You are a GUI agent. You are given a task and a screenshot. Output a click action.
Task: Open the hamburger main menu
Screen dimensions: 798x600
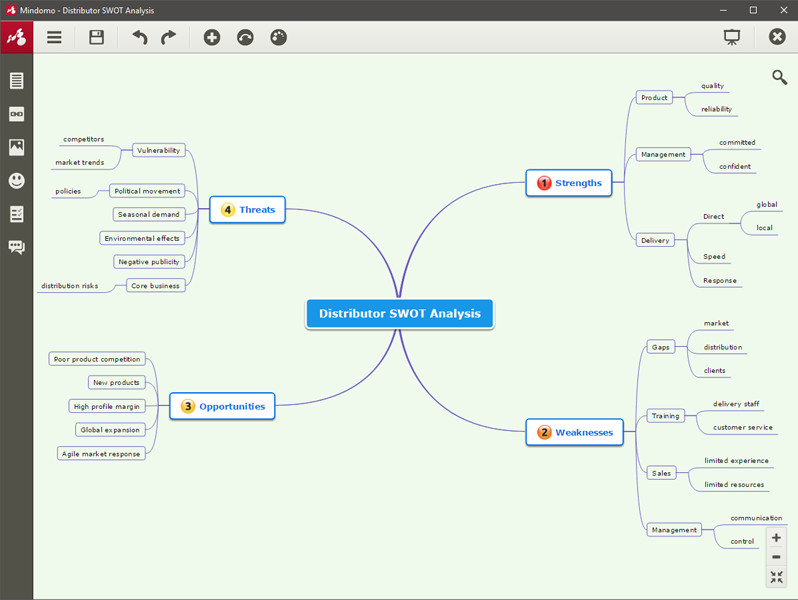(x=54, y=37)
